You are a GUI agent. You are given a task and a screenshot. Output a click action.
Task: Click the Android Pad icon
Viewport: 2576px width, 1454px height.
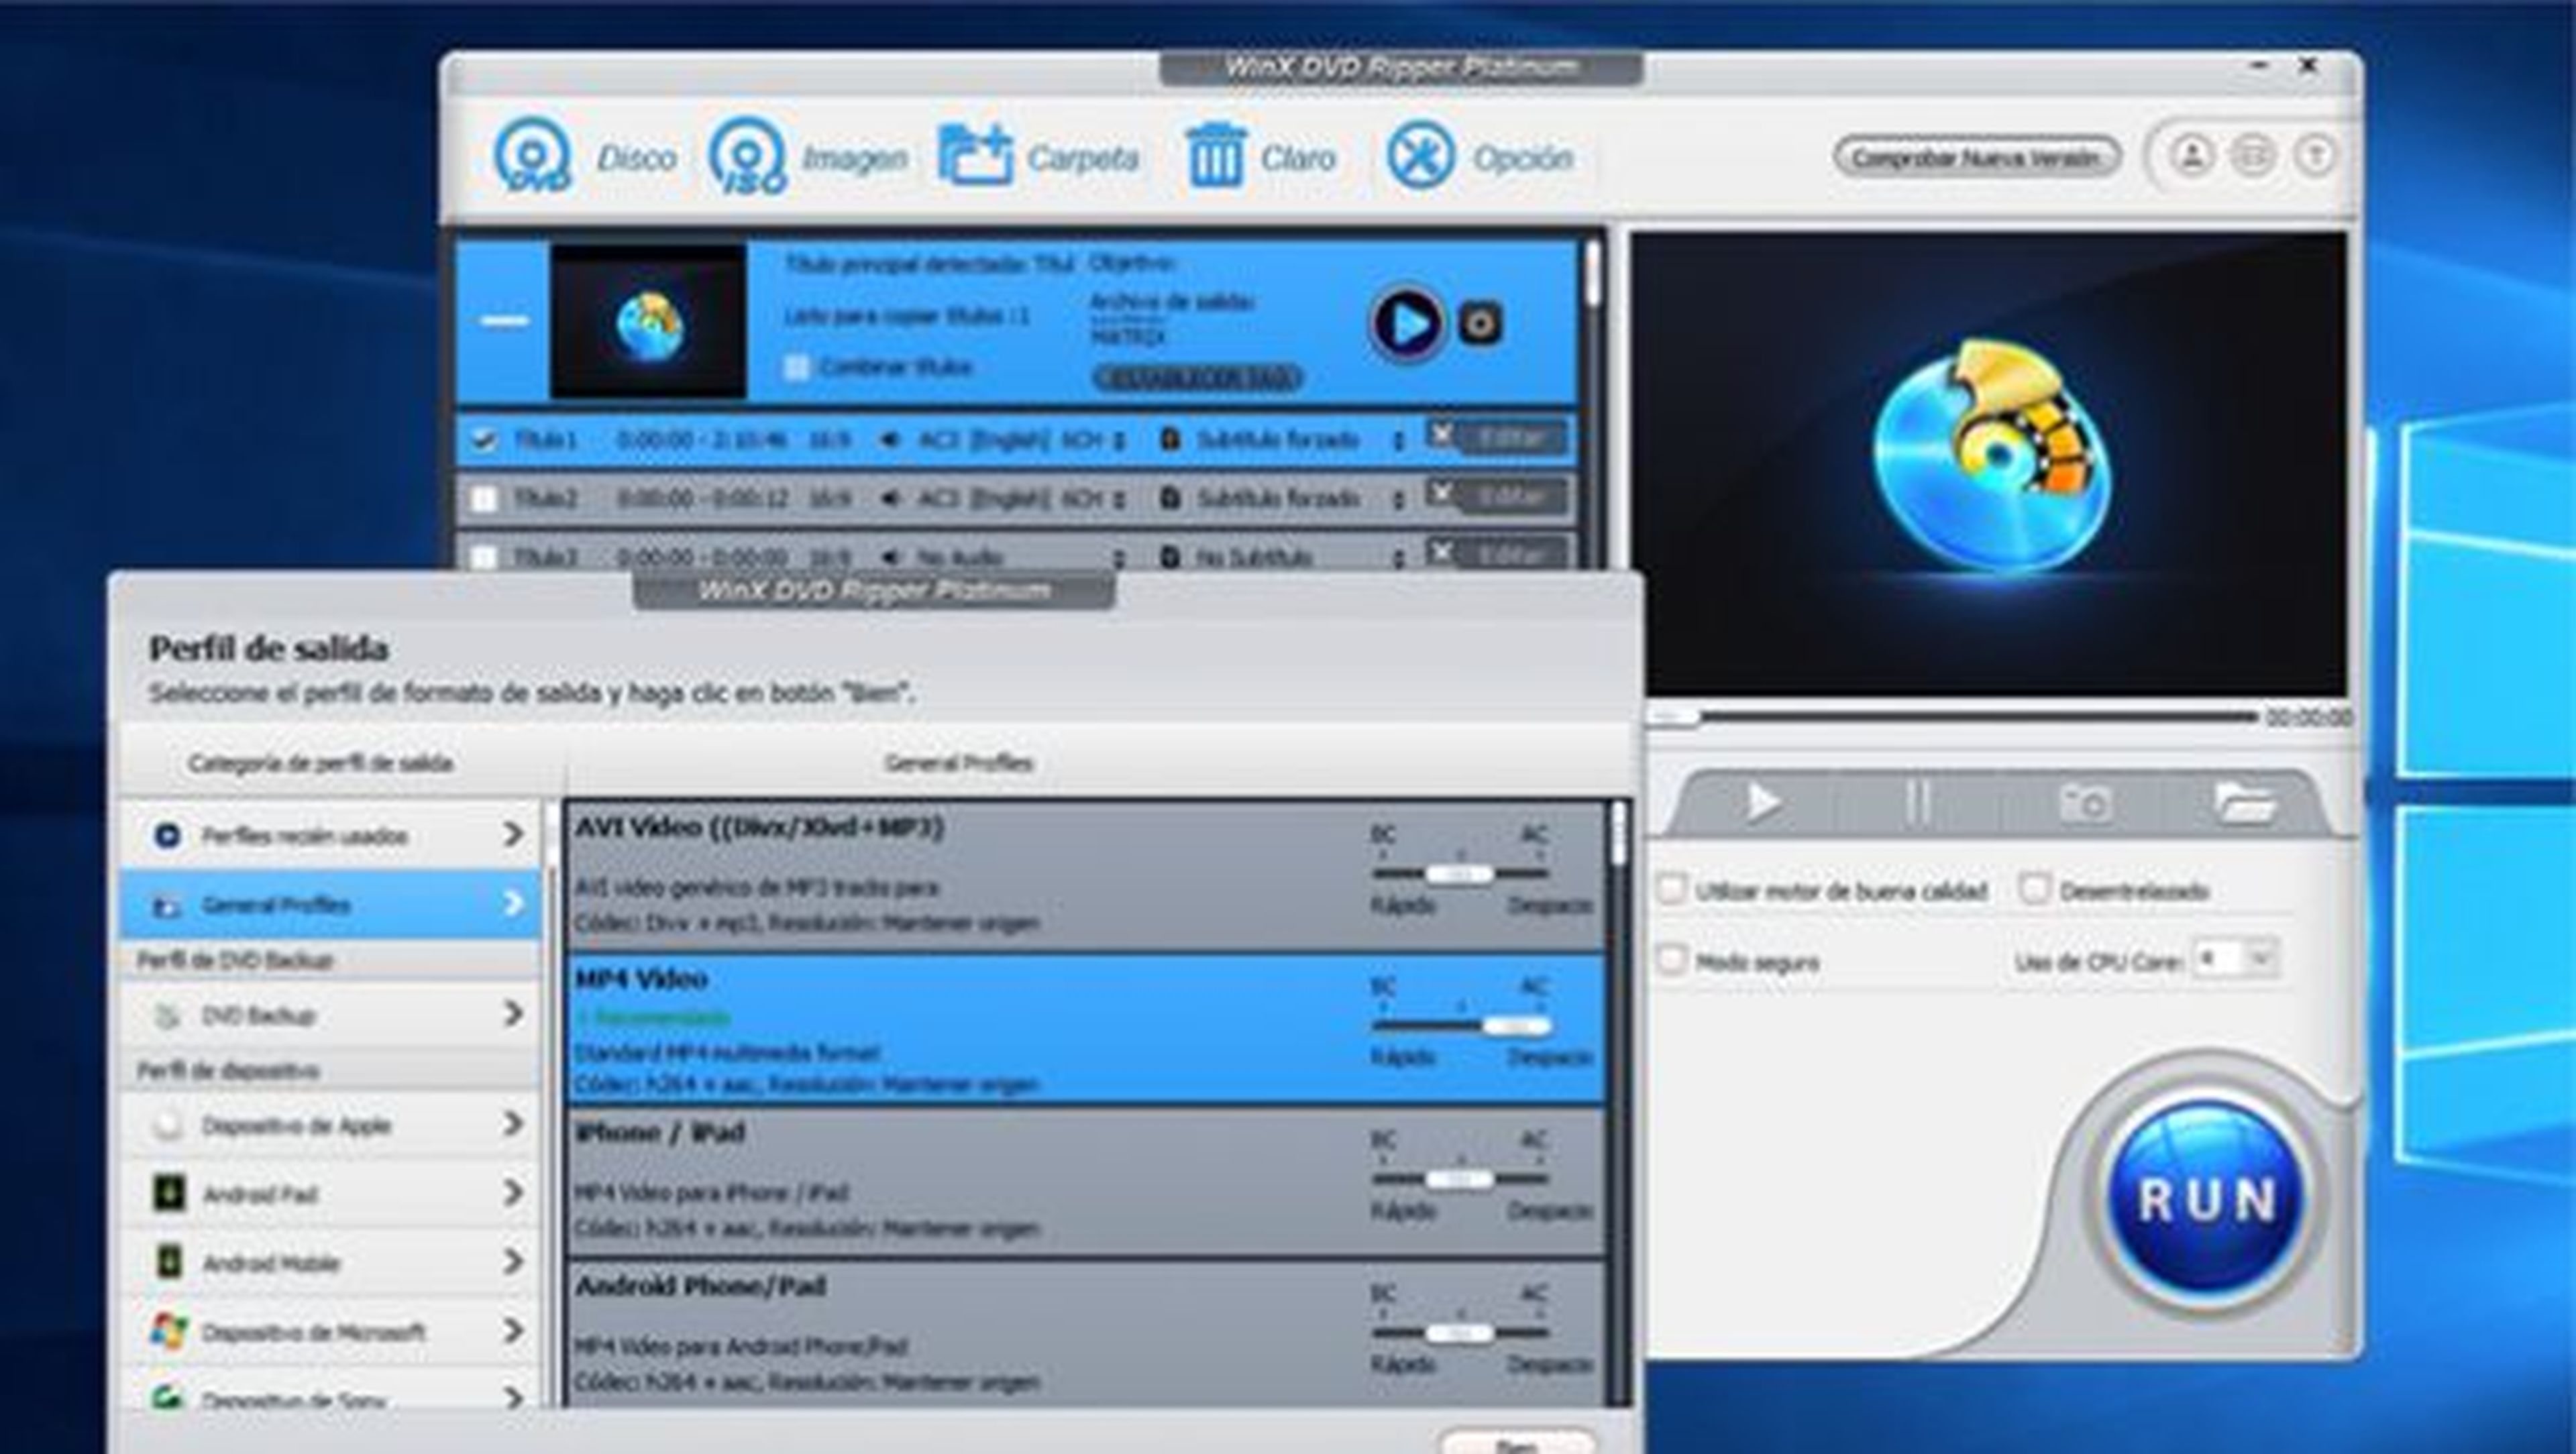pos(168,1193)
